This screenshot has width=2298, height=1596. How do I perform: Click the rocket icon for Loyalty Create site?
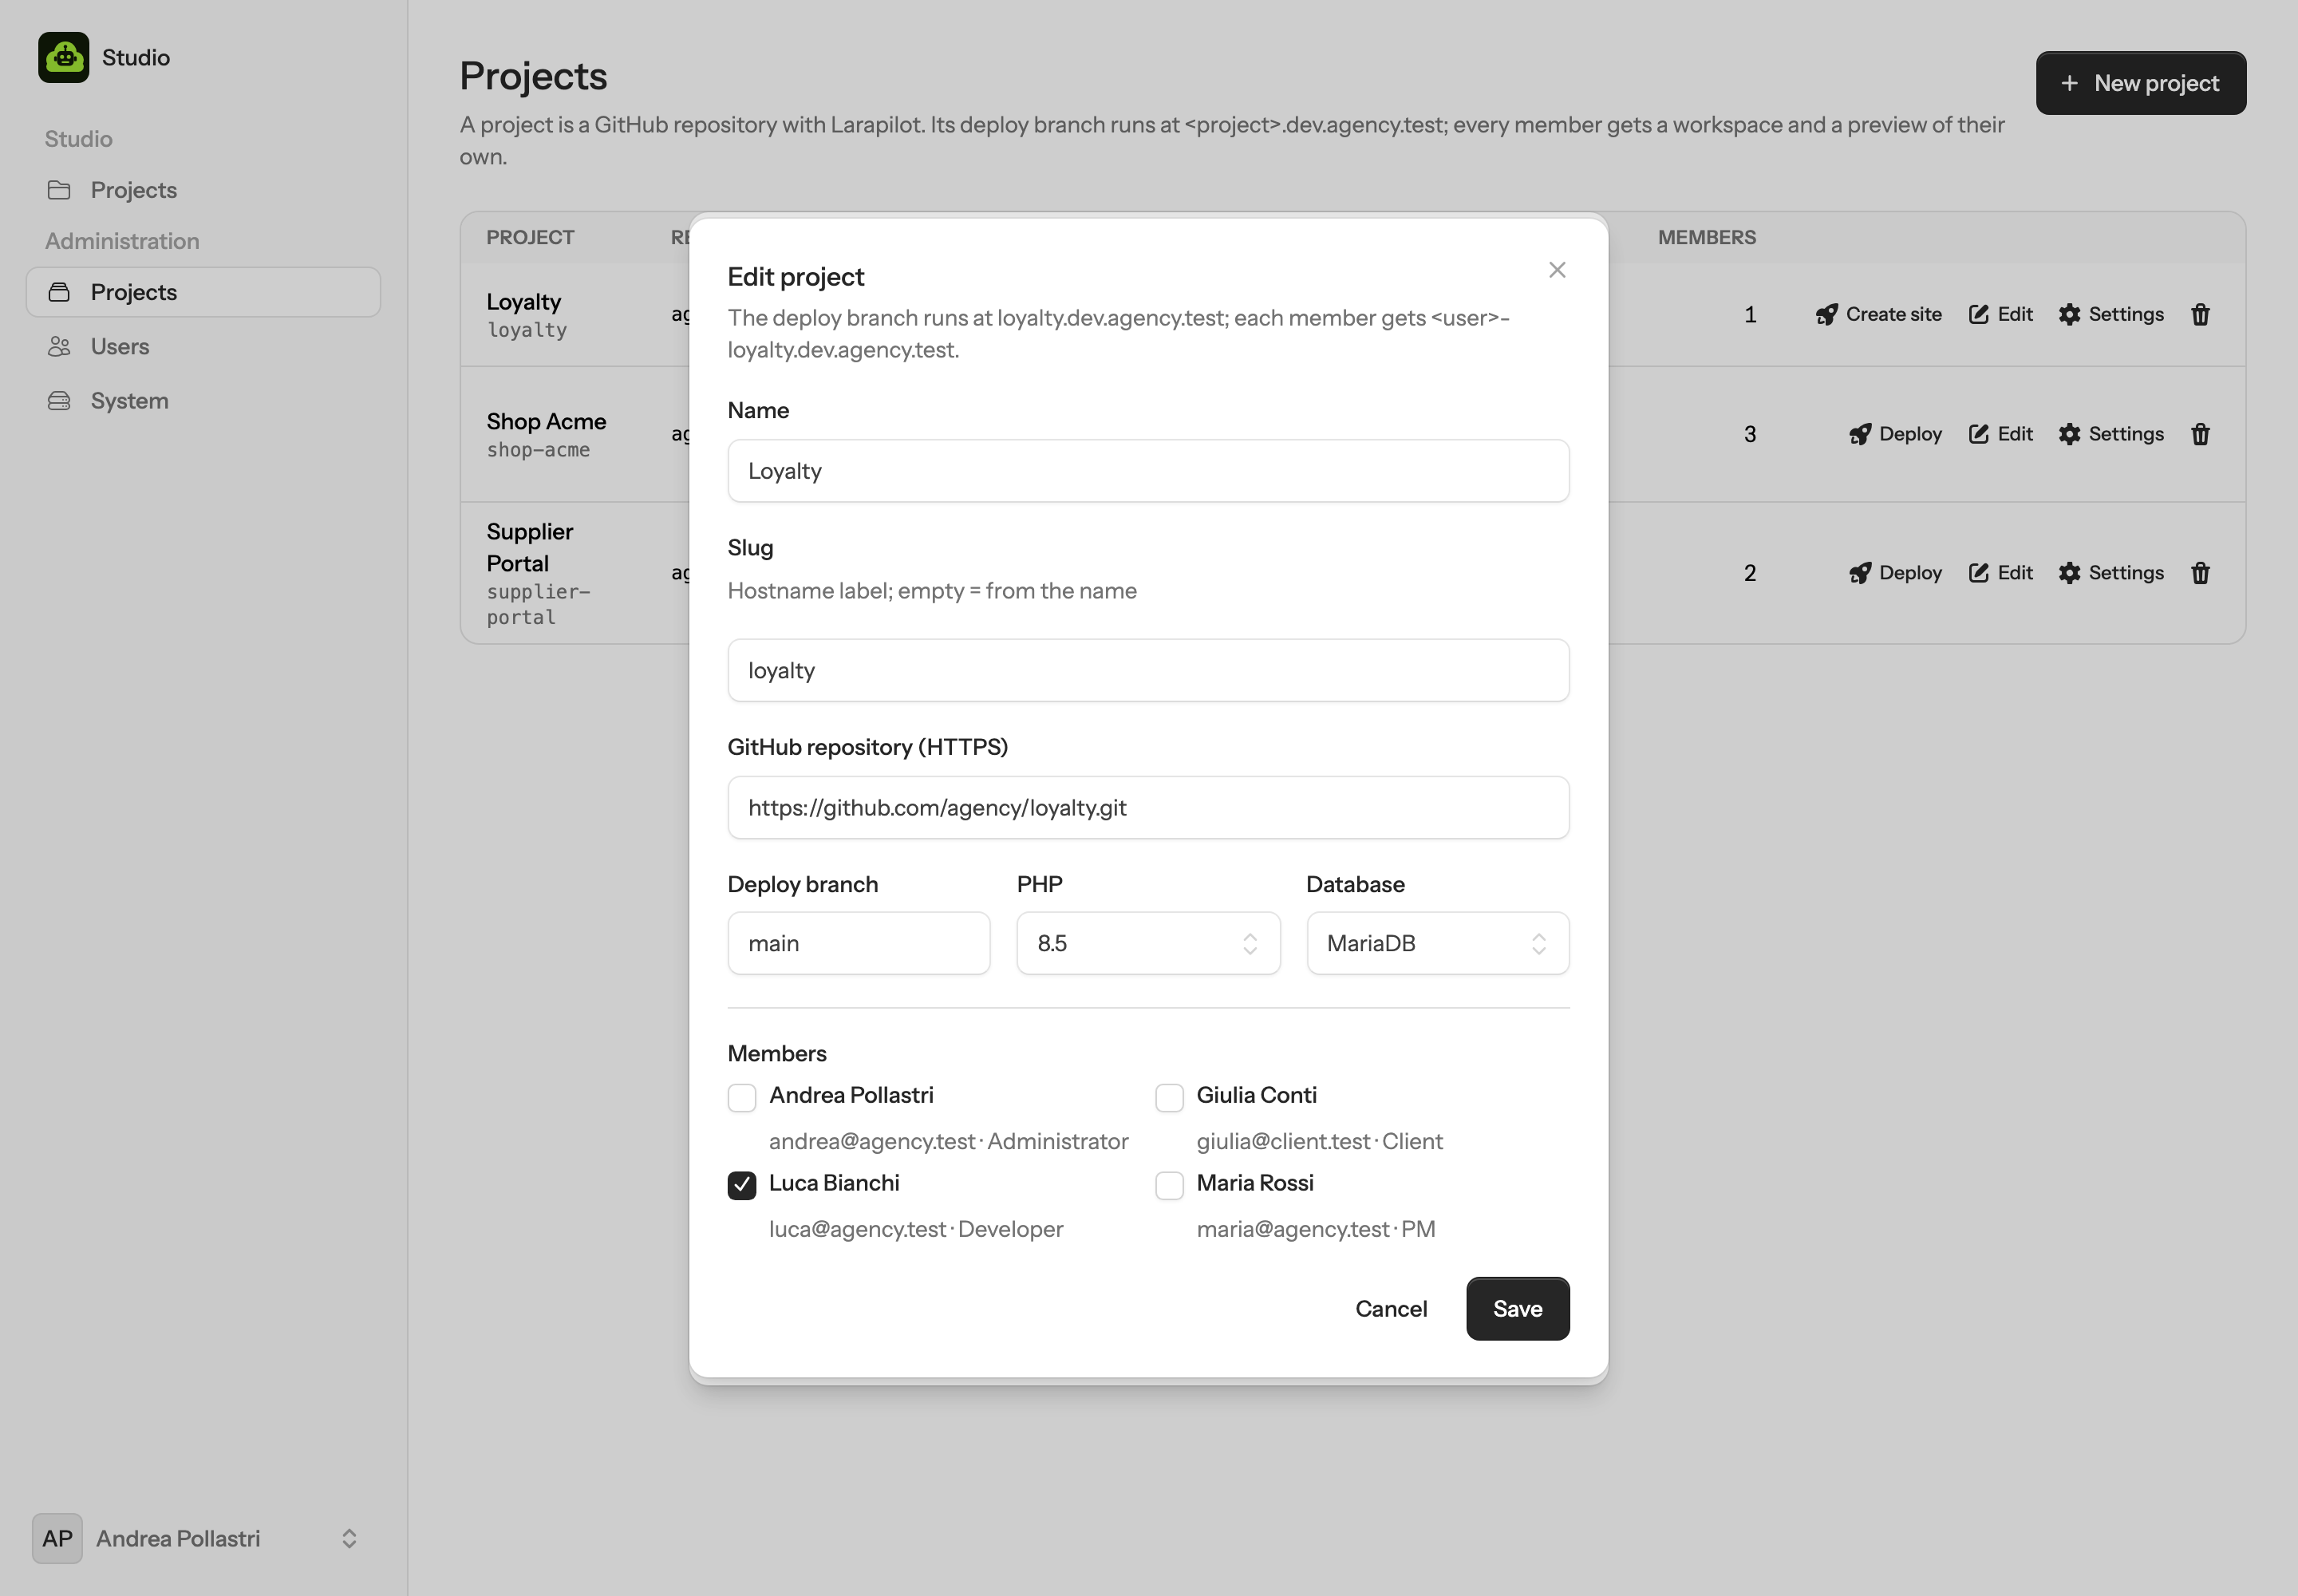pyautogui.click(x=1826, y=315)
